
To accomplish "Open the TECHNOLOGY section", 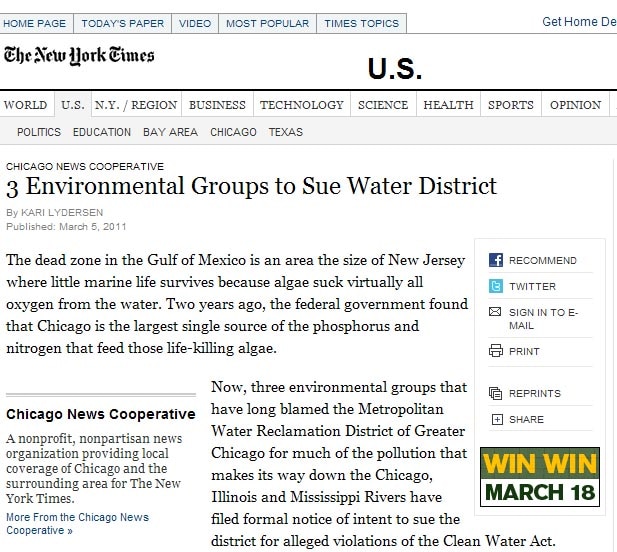I will click(x=302, y=105).
